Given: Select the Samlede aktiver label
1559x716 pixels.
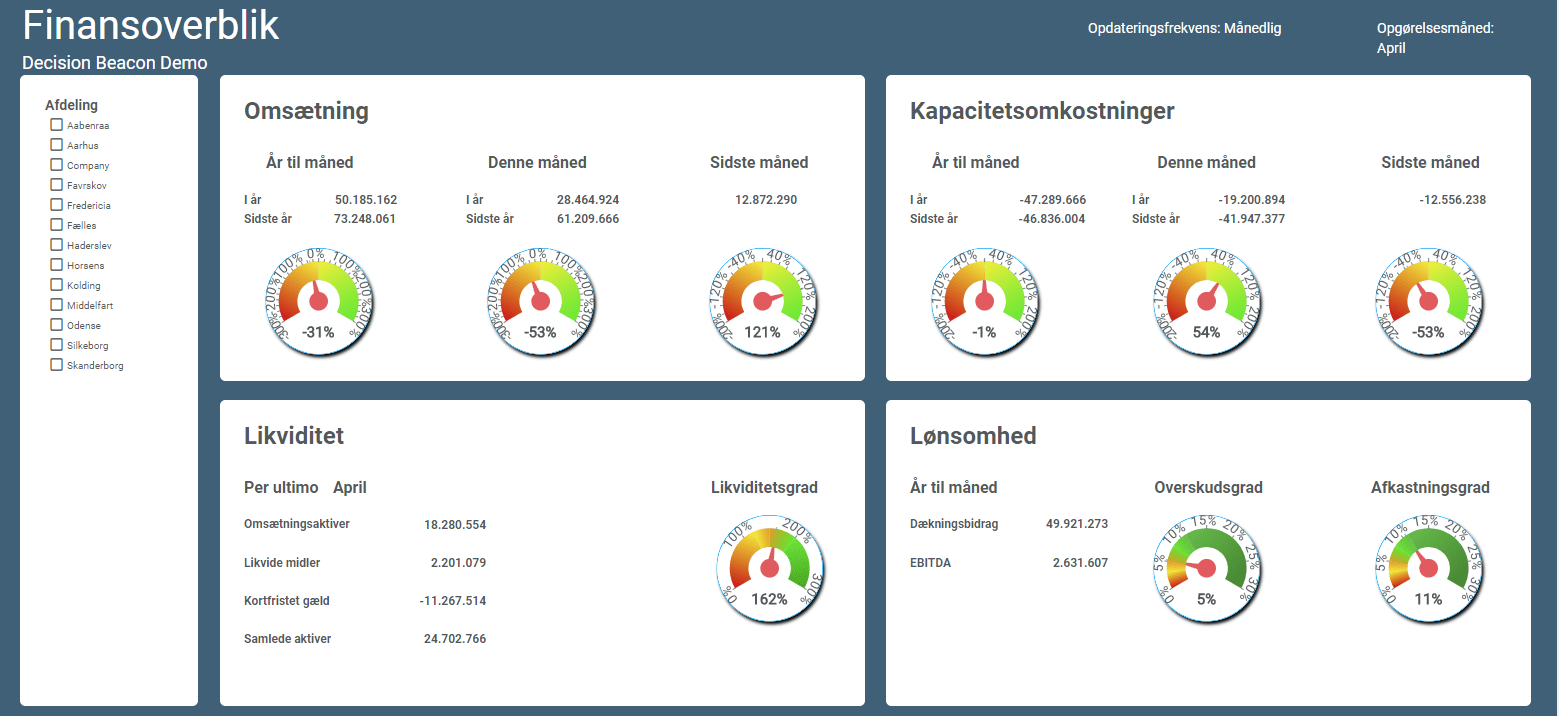Looking at the screenshot, I should point(288,639).
